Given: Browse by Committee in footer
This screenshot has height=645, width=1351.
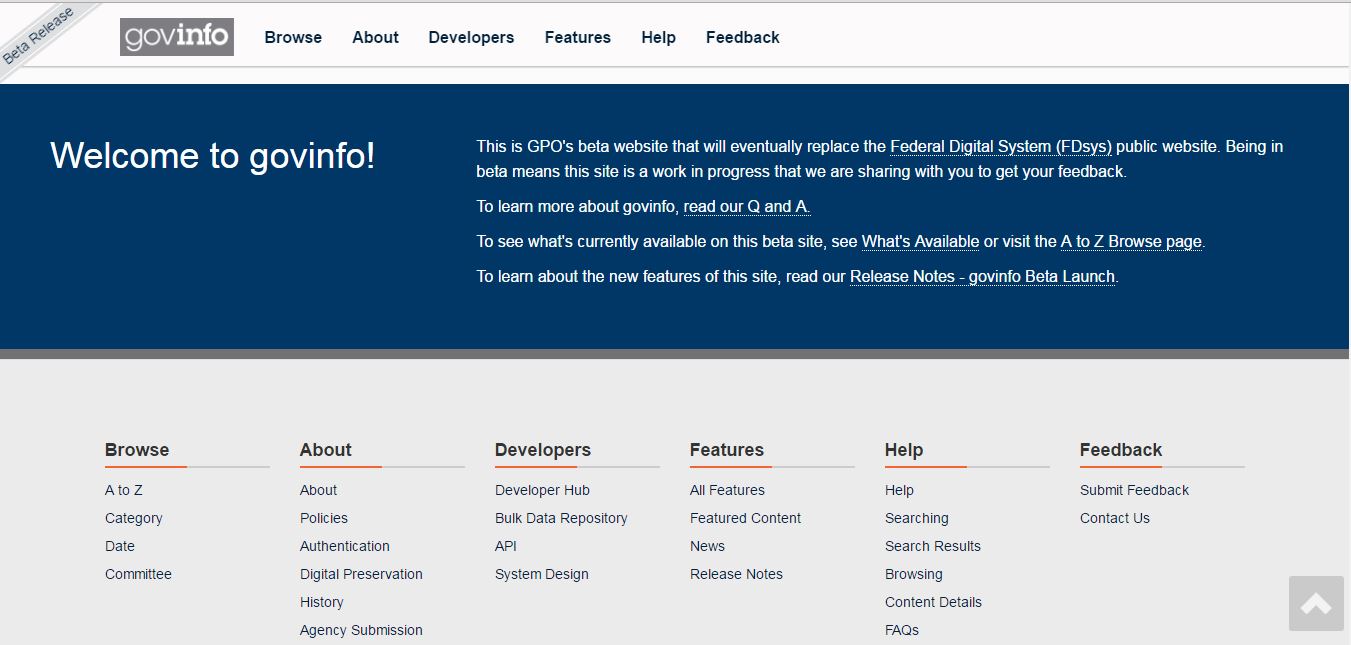Looking at the screenshot, I should (x=138, y=574).
